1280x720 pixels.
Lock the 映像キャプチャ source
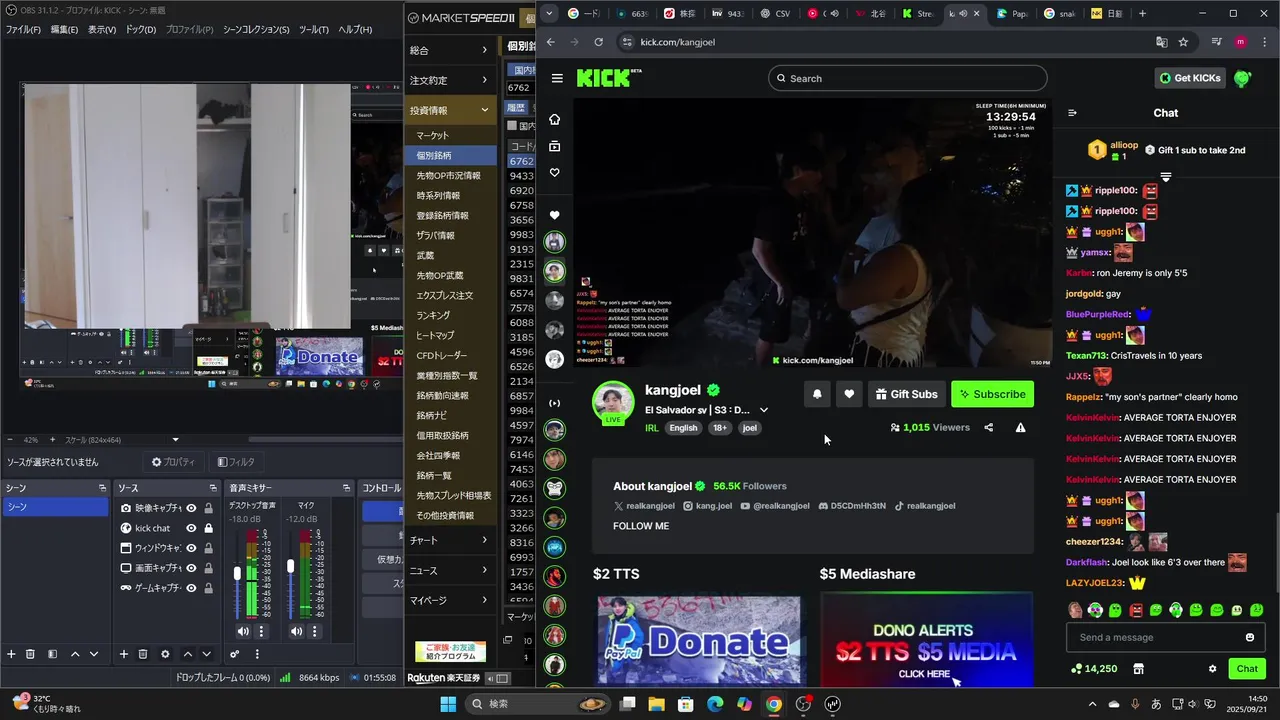click(x=208, y=508)
